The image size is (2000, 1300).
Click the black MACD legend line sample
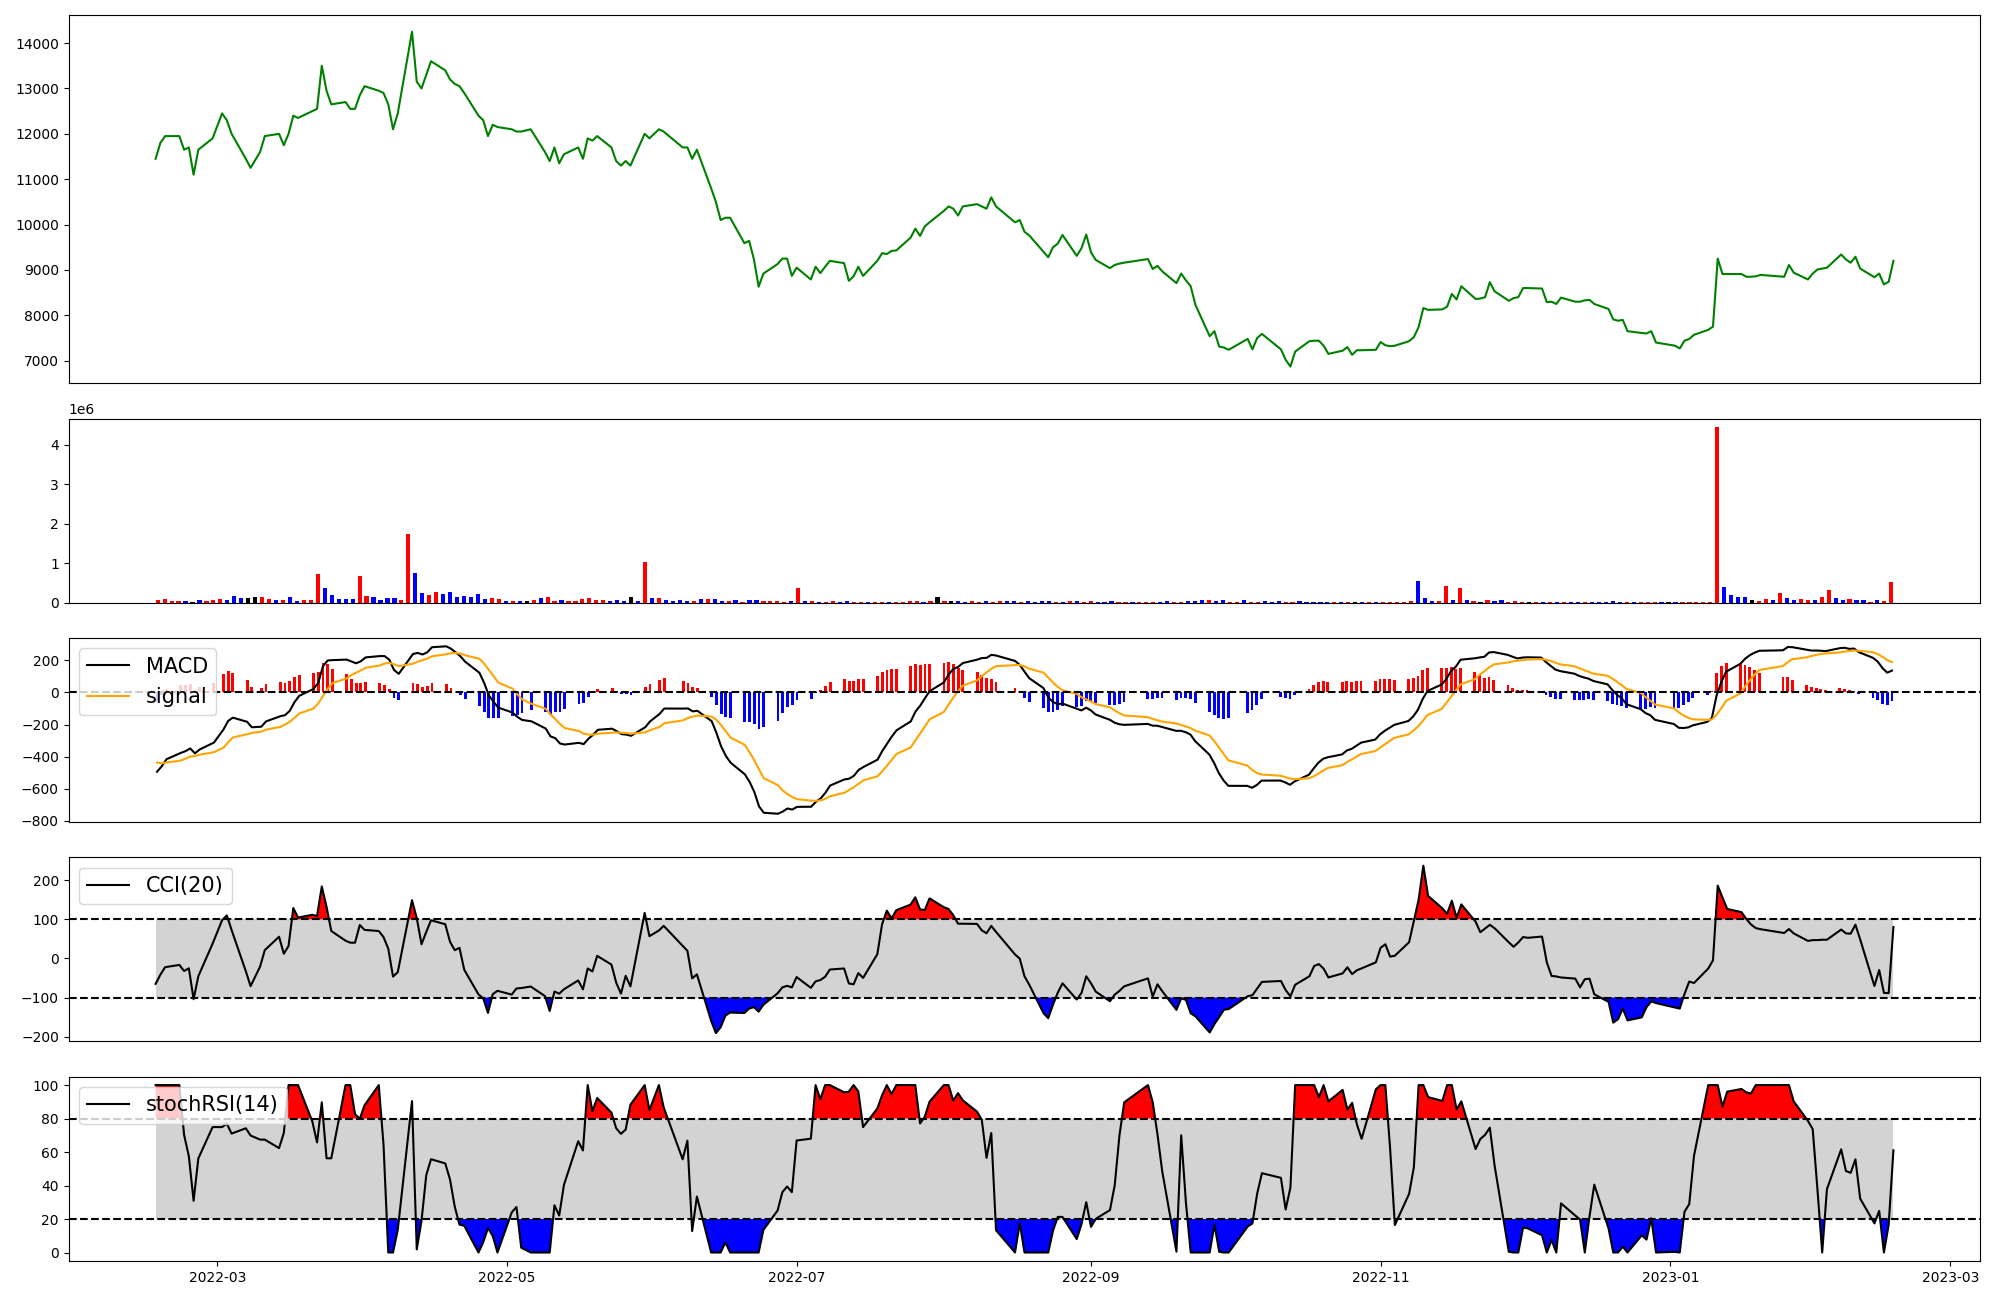[108, 665]
